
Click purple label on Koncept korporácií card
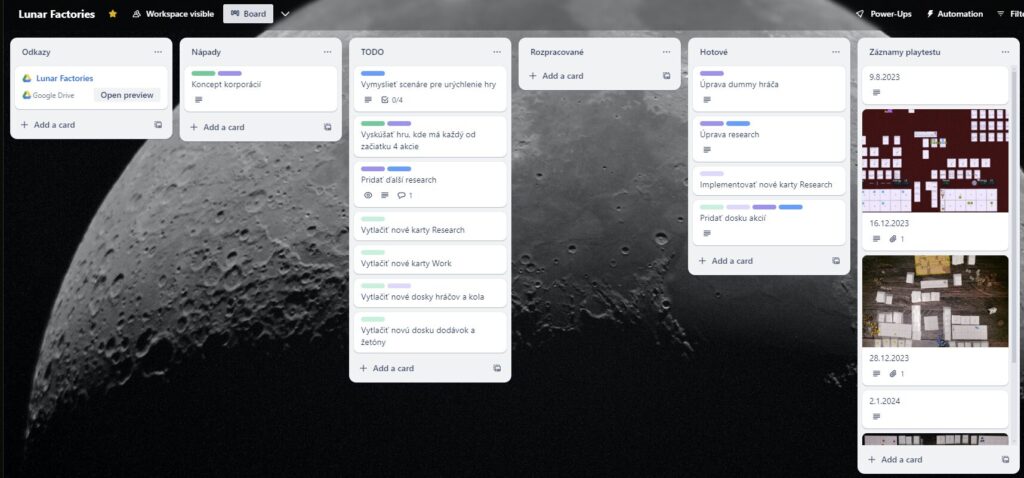[229, 73]
